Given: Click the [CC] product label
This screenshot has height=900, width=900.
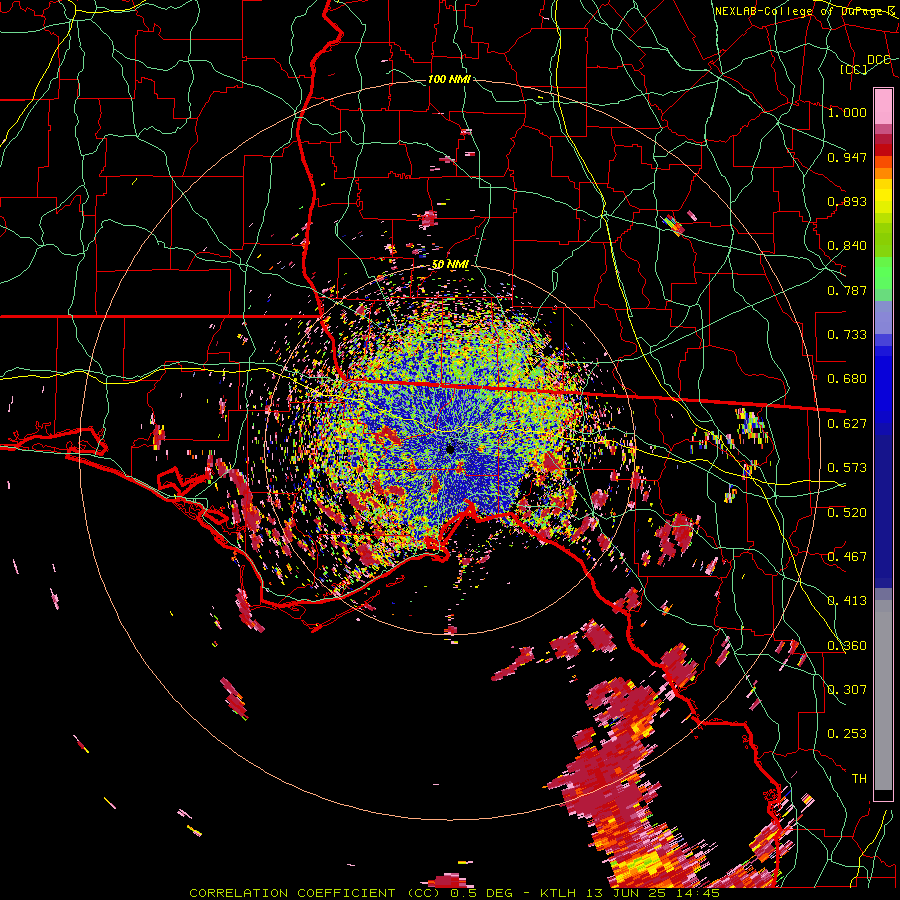Looking at the screenshot, I should [x=853, y=69].
